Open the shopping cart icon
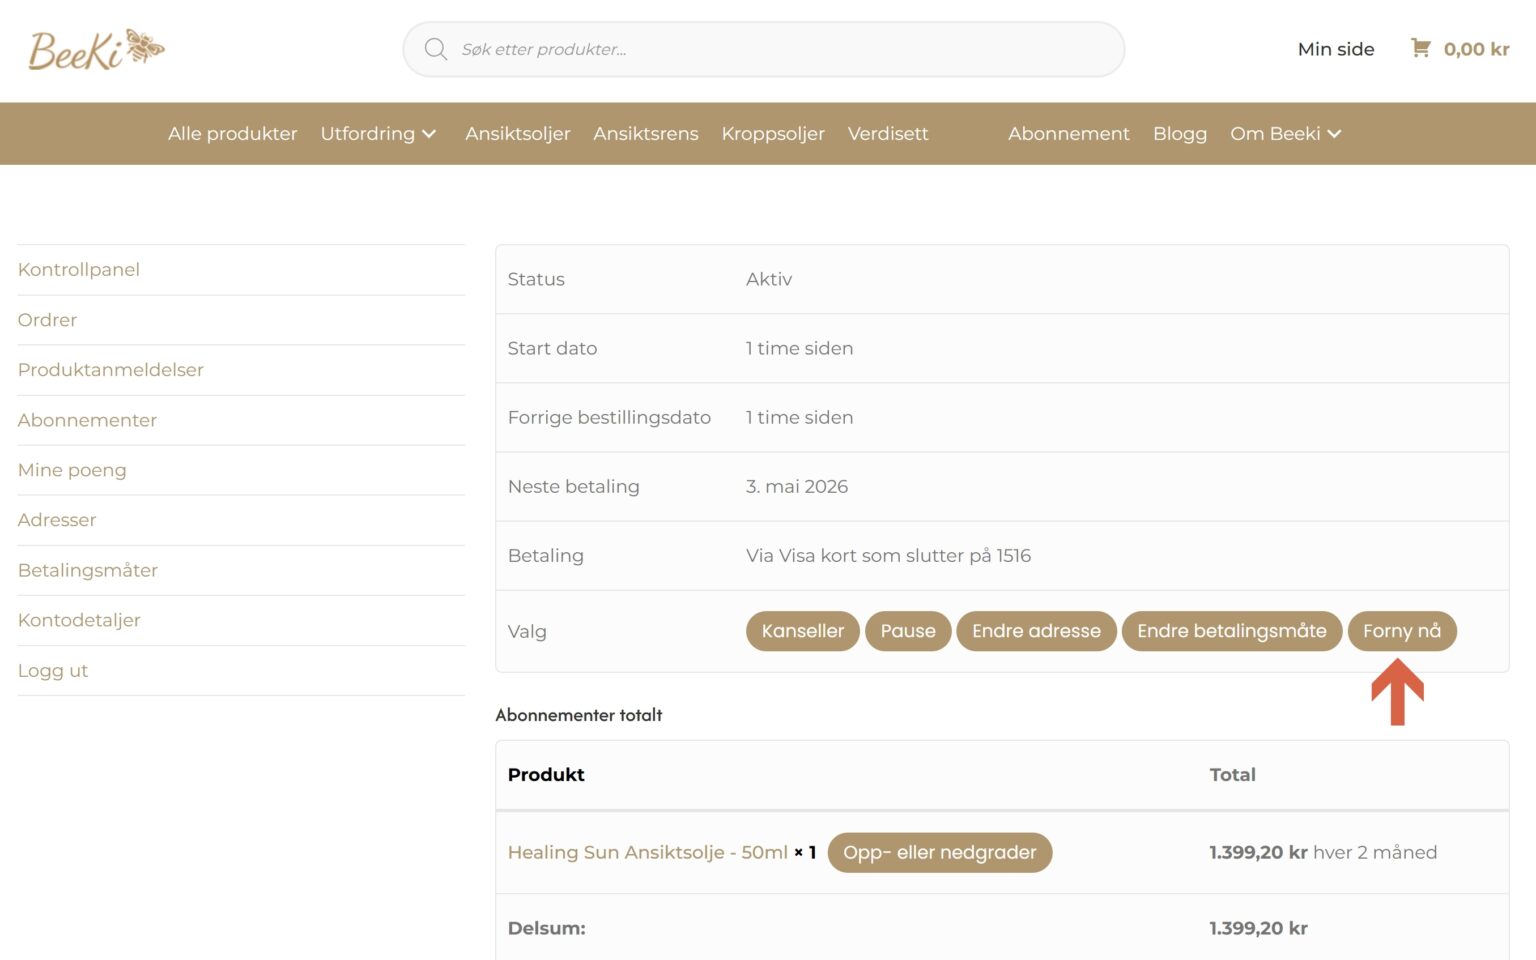The height and width of the screenshot is (960, 1536). (1420, 48)
